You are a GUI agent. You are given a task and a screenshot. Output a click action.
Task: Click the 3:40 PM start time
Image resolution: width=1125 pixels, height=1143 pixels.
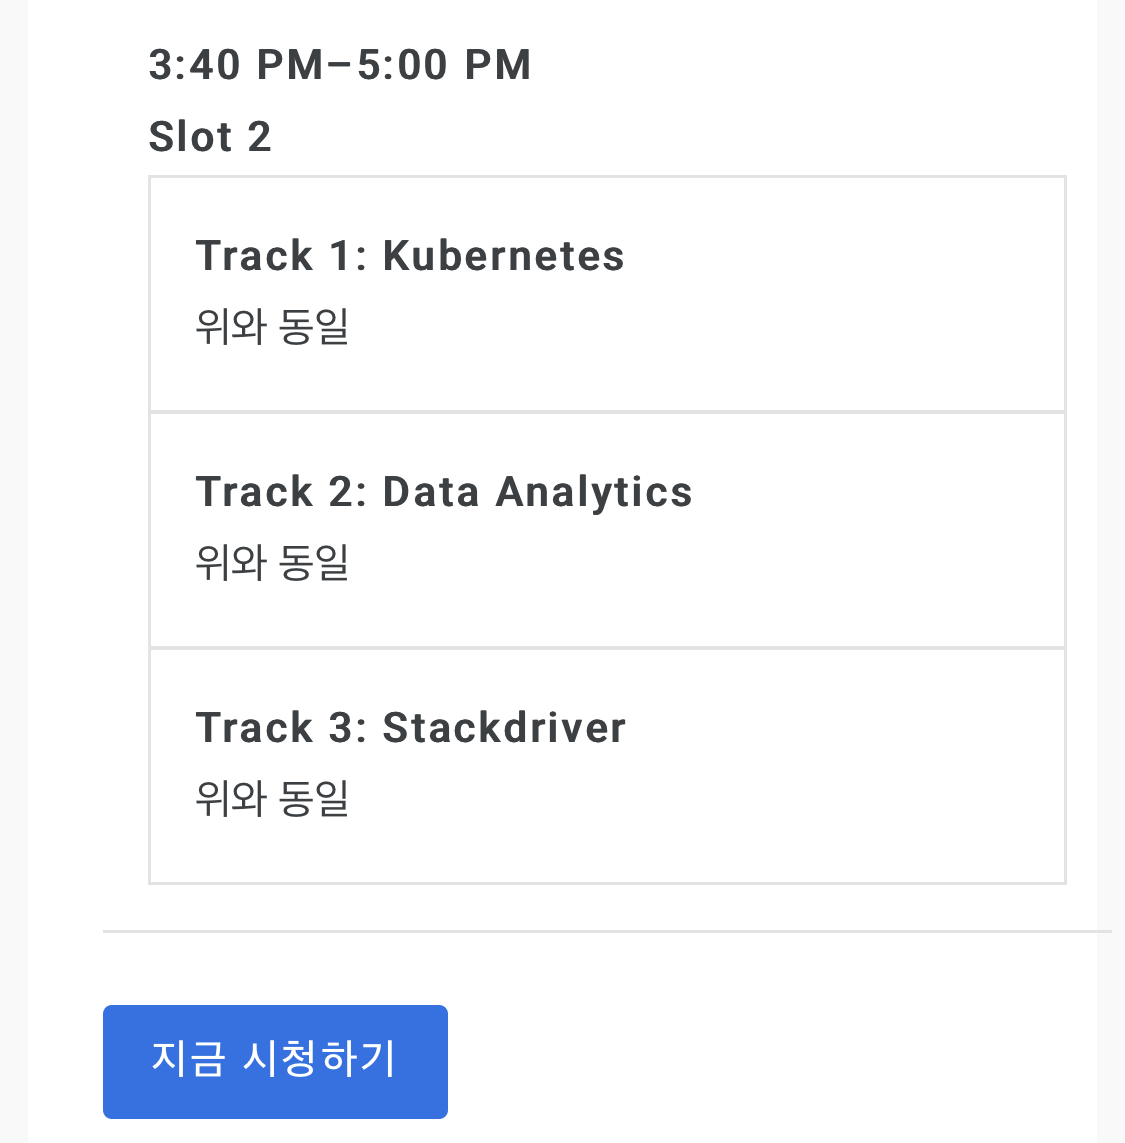coord(235,65)
